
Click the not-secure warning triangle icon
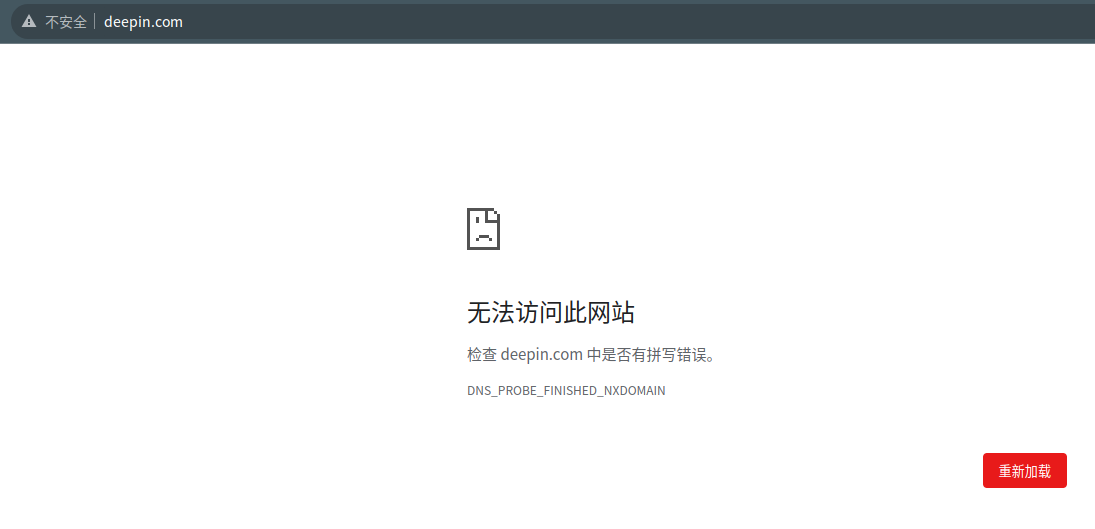coord(29,22)
